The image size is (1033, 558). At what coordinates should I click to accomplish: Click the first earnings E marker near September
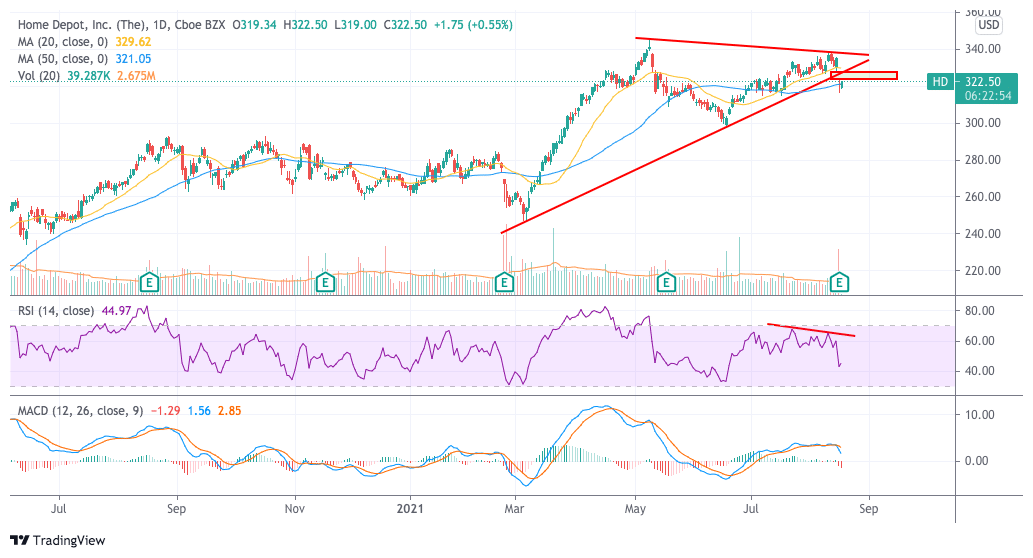150,283
